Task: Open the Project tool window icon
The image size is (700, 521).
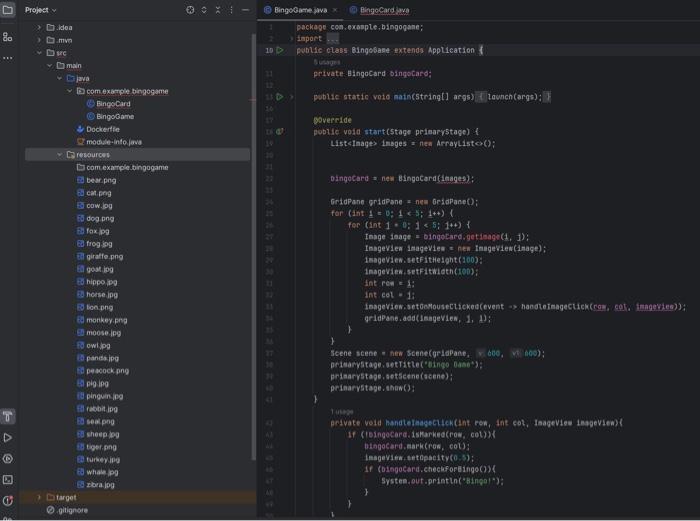Action: click(x=8, y=9)
